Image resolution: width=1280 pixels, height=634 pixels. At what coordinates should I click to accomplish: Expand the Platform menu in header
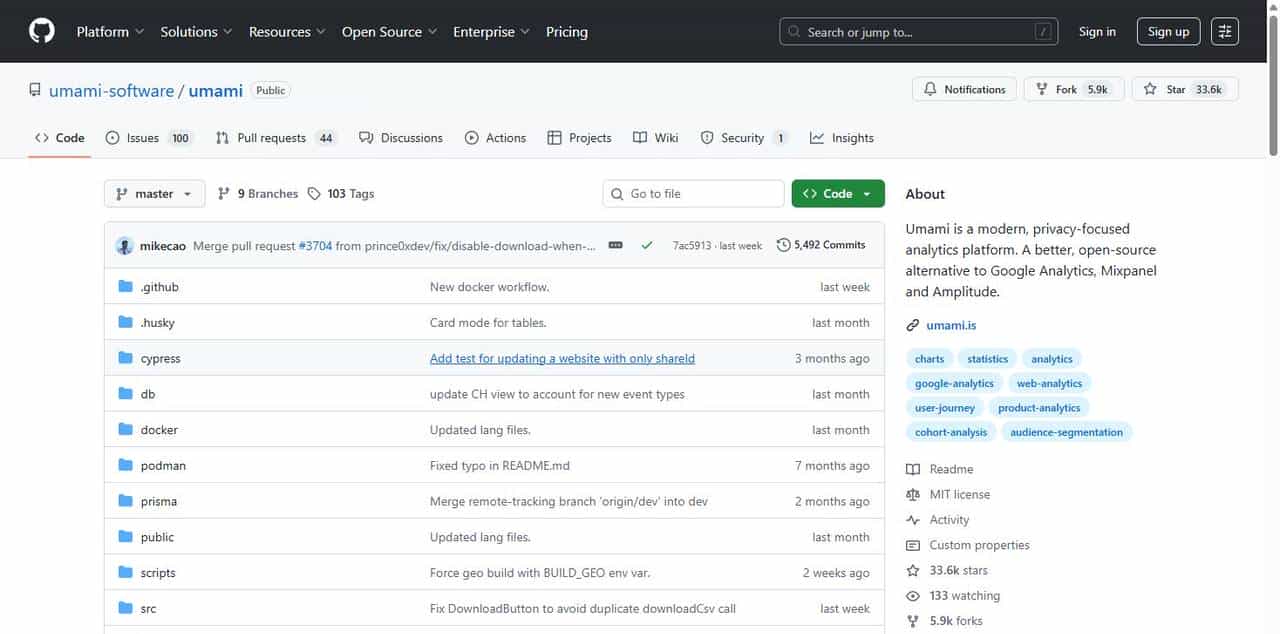click(x=110, y=31)
